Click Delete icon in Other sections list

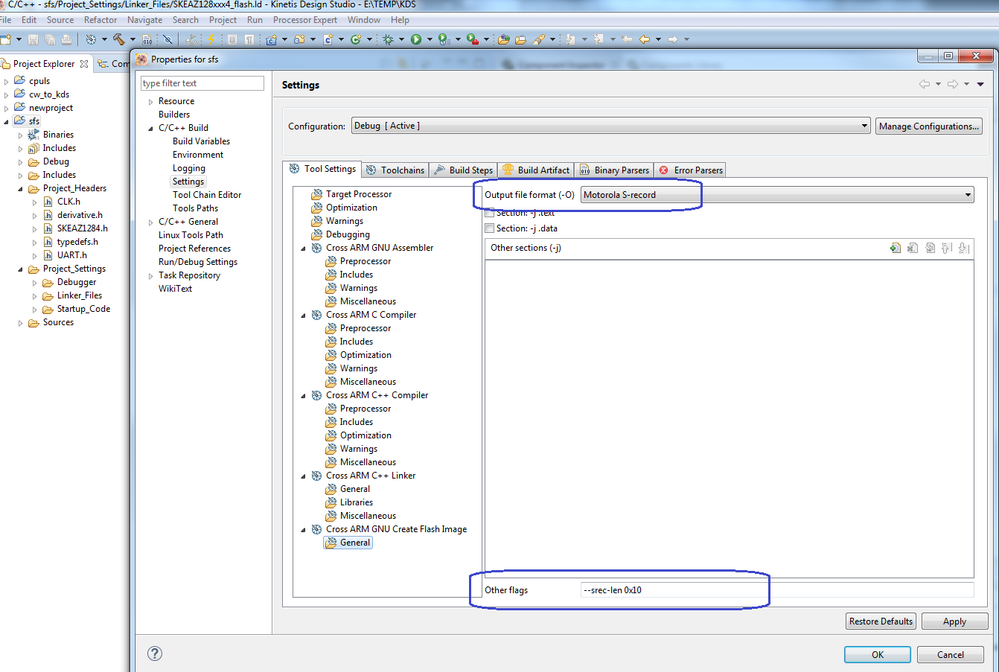[x=913, y=248]
